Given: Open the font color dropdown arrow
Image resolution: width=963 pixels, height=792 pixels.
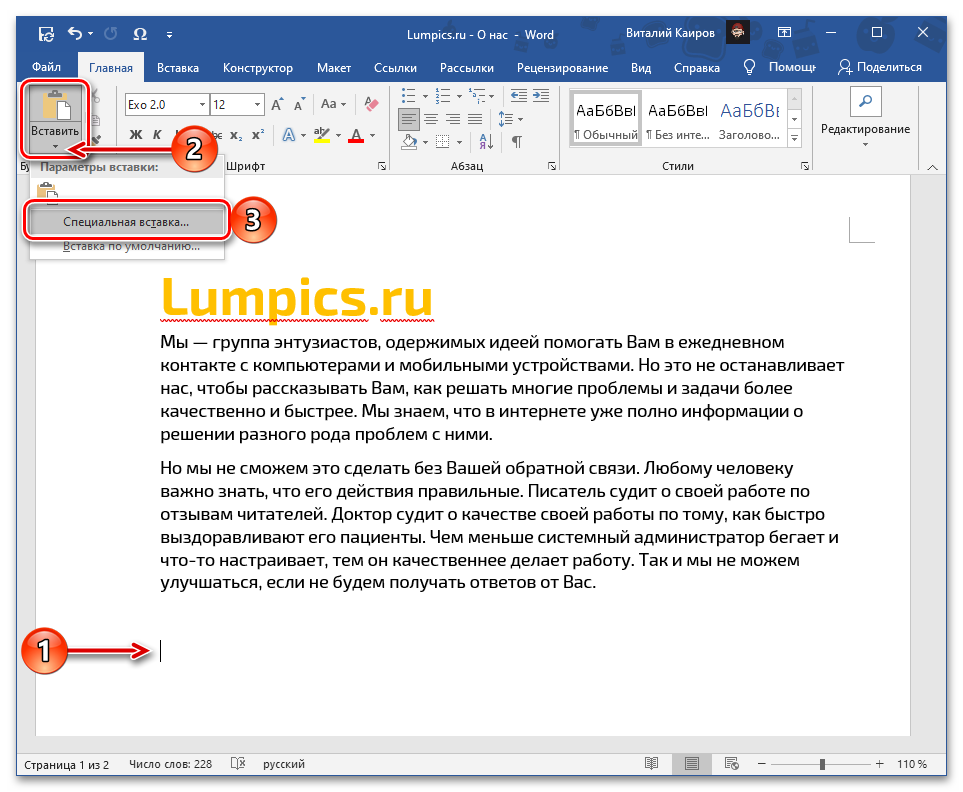Looking at the screenshot, I should tap(372, 135).
